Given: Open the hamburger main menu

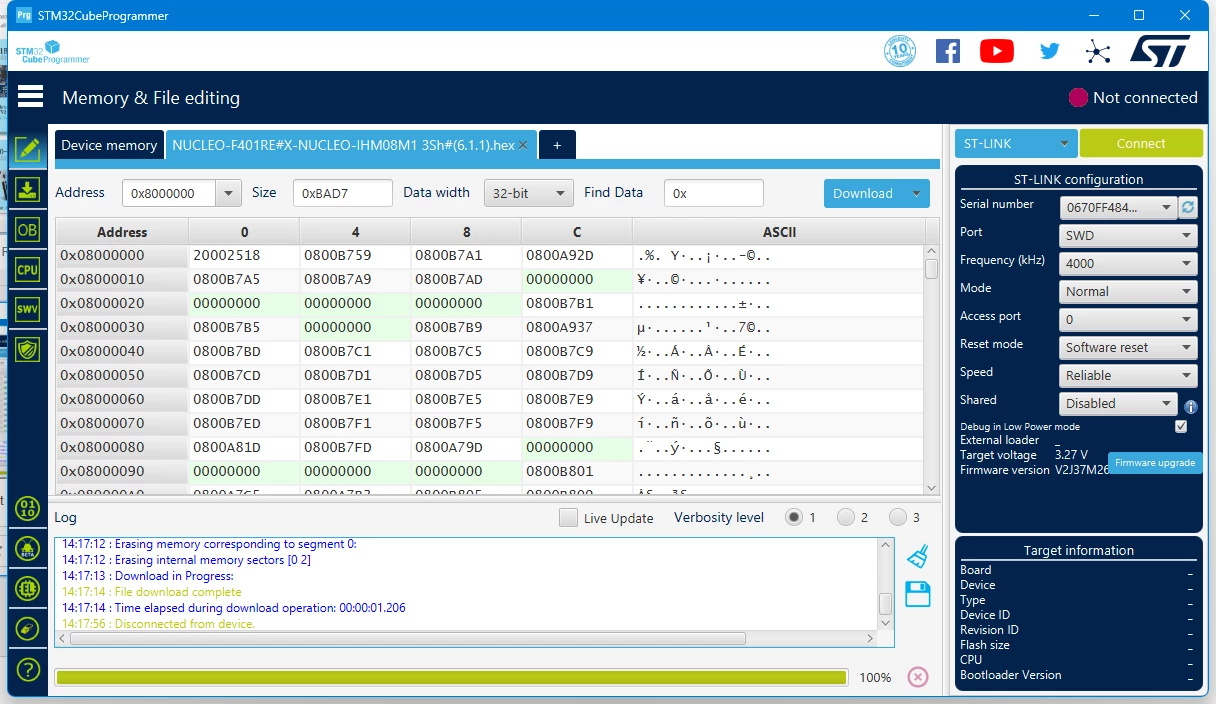Looking at the screenshot, I should [x=30, y=97].
